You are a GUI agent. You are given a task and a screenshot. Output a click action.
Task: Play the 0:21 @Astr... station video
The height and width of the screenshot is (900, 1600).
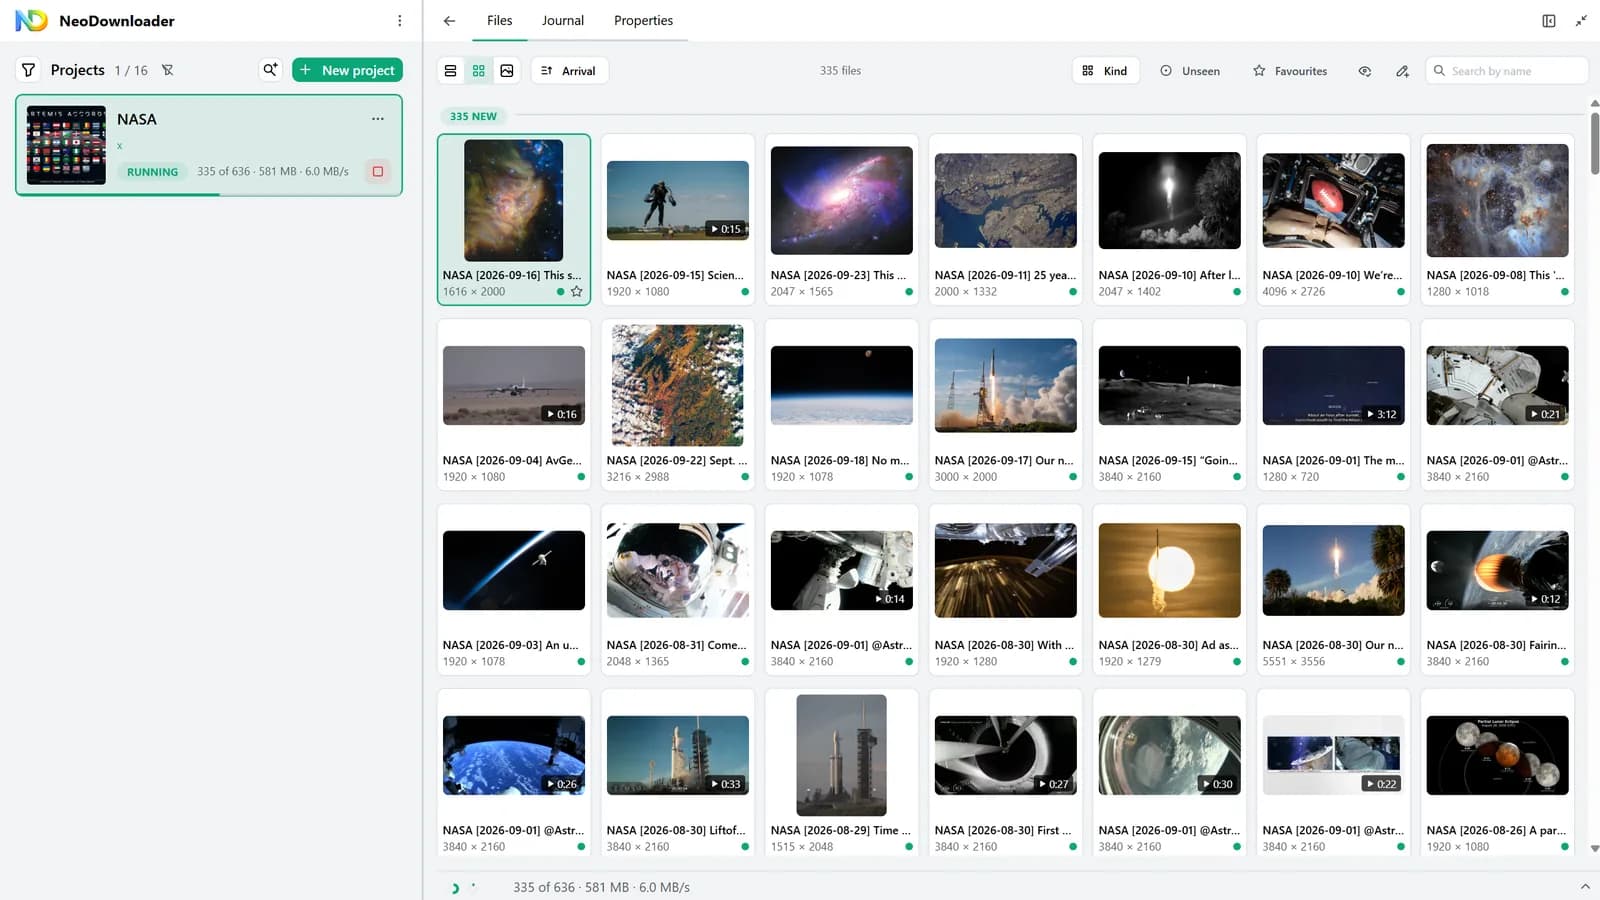pos(1498,386)
